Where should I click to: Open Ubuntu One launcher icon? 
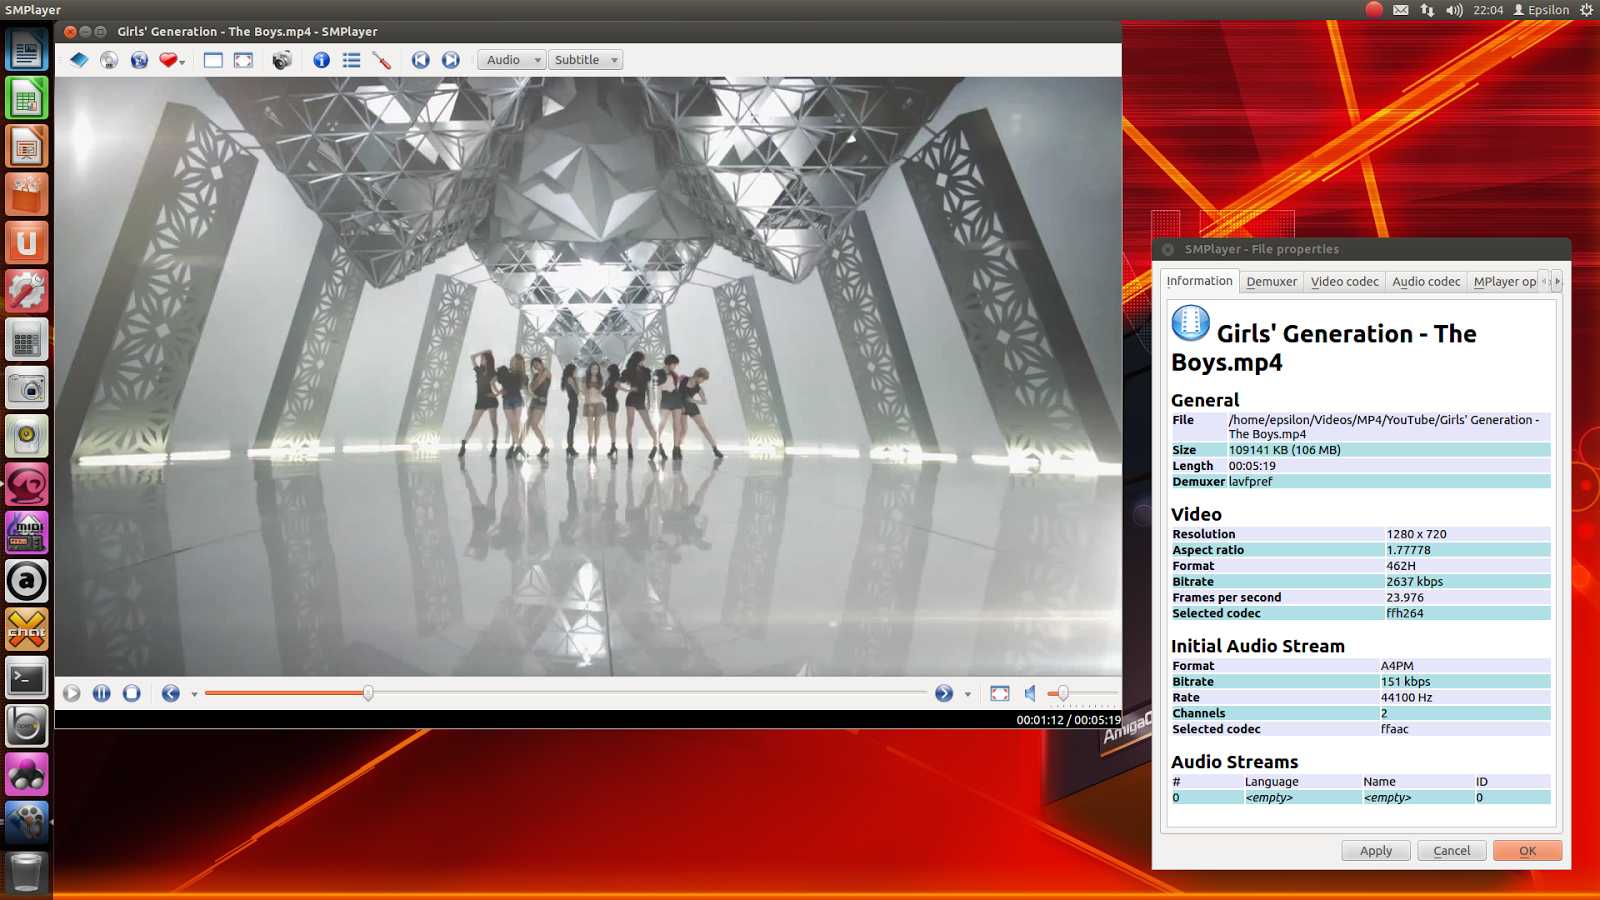click(x=27, y=242)
